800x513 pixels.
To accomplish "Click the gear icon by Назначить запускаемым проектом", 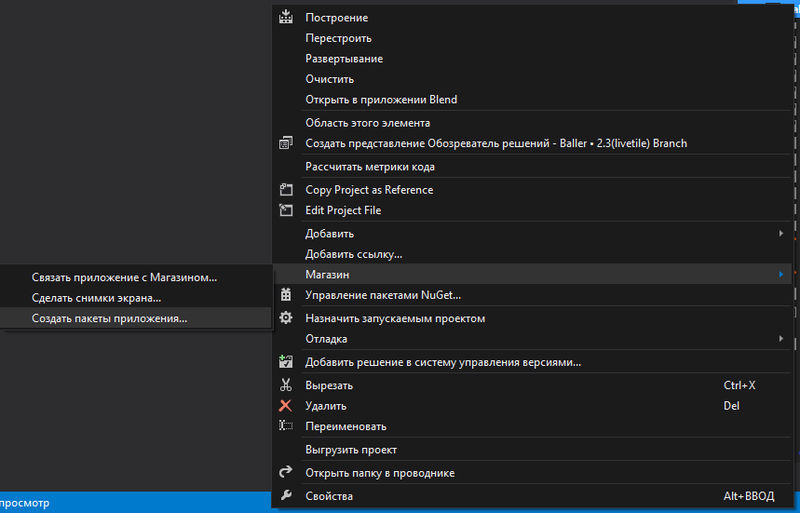I will (x=286, y=318).
